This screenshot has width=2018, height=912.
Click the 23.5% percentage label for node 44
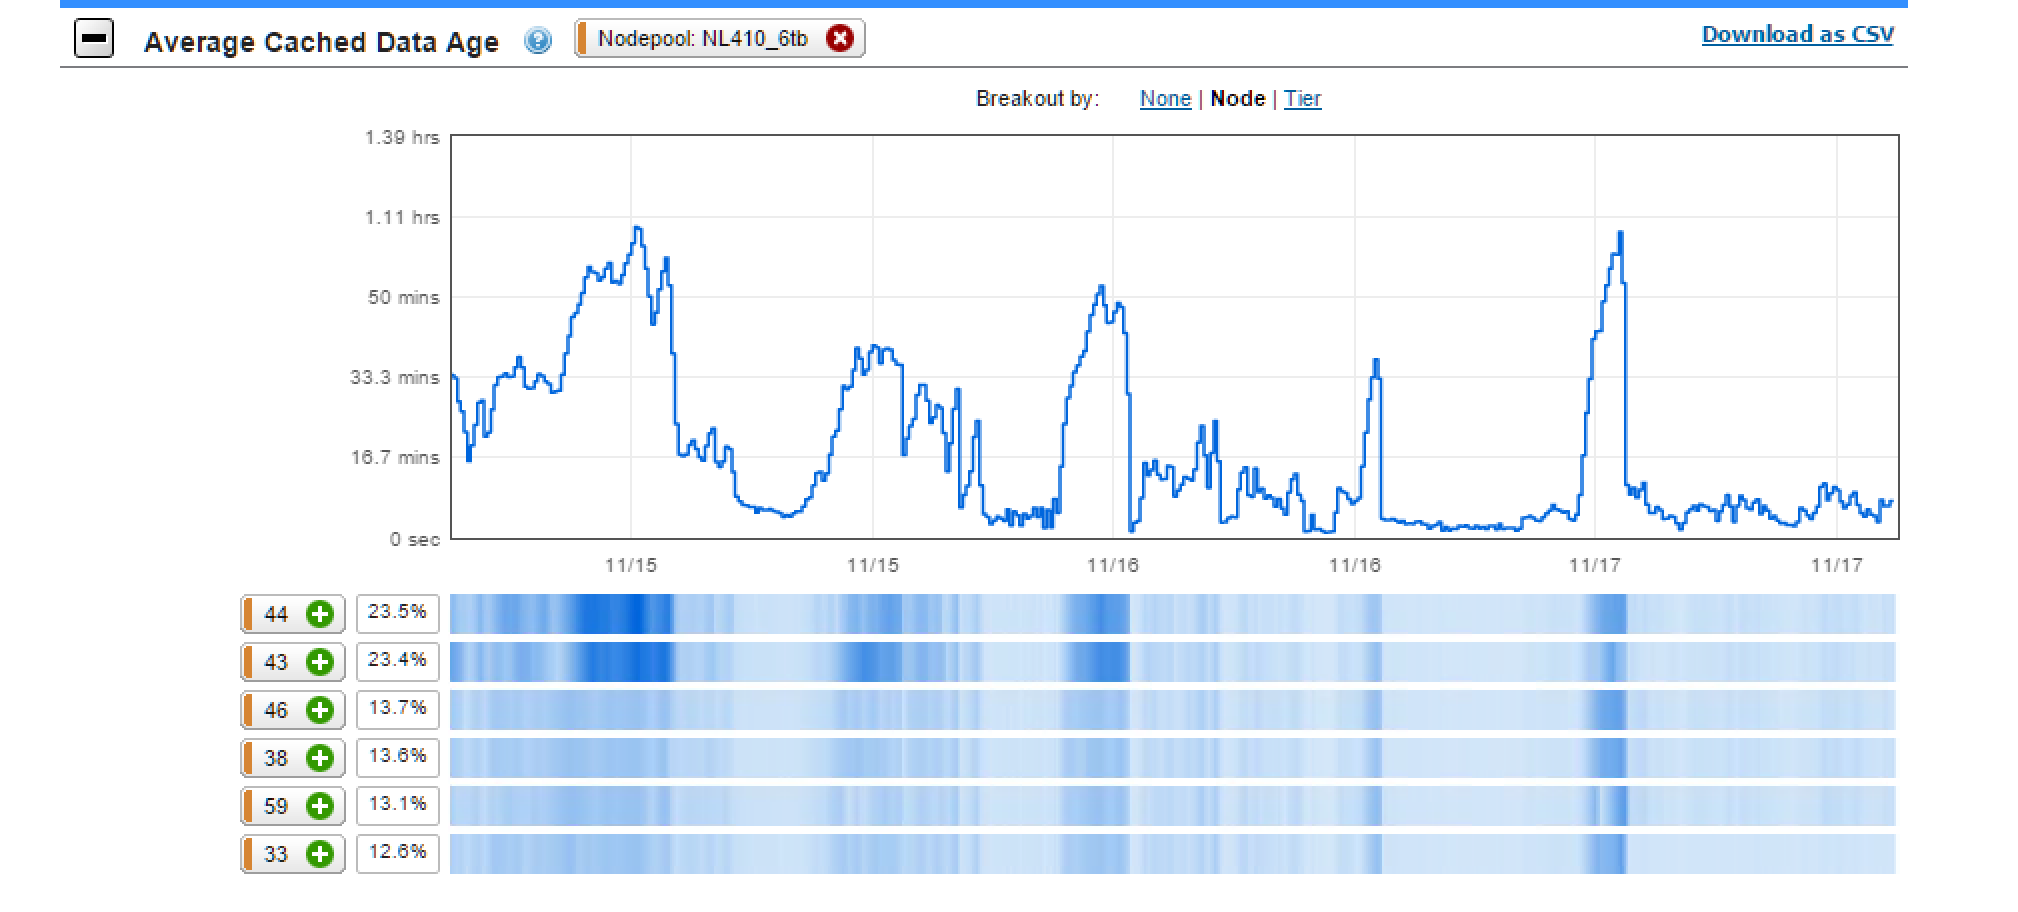397,614
